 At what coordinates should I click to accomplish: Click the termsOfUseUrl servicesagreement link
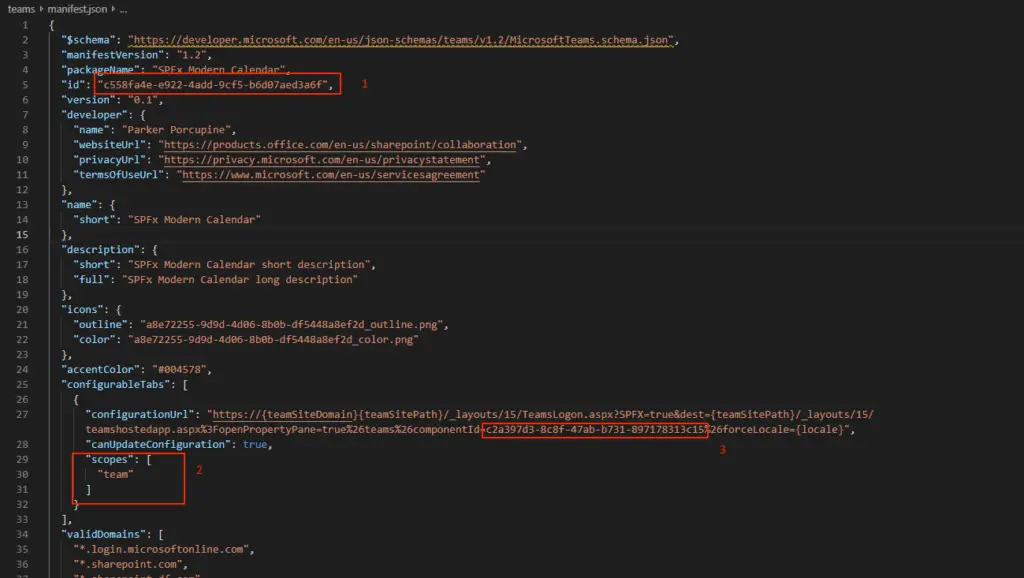coord(330,175)
